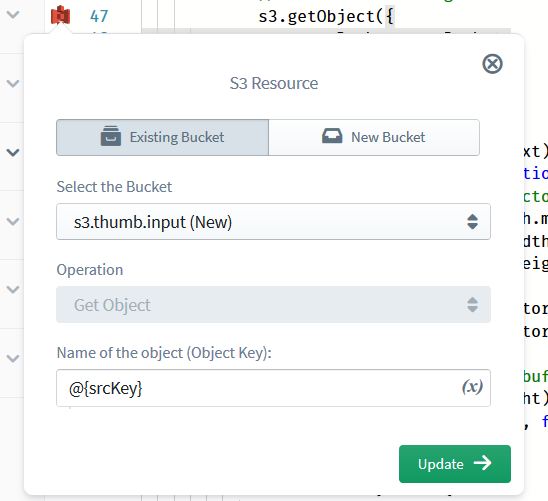Close the S3 Resource dialog
Viewport: 548px width, 501px height.
pos(492,64)
